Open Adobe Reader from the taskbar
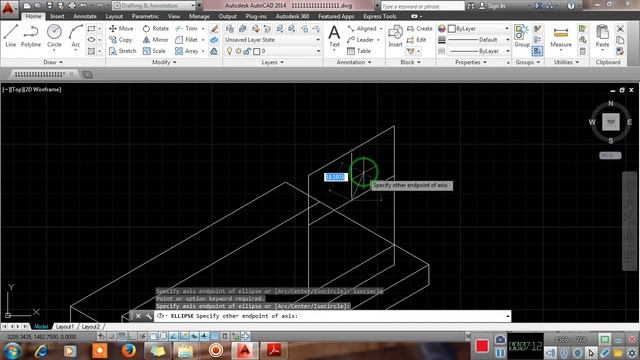Screen dimensions: 640x360 [x=274, y=350]
